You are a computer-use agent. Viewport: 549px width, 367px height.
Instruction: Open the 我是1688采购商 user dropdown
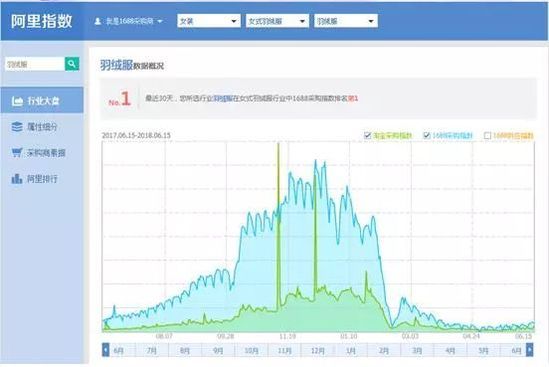point(129,21)
